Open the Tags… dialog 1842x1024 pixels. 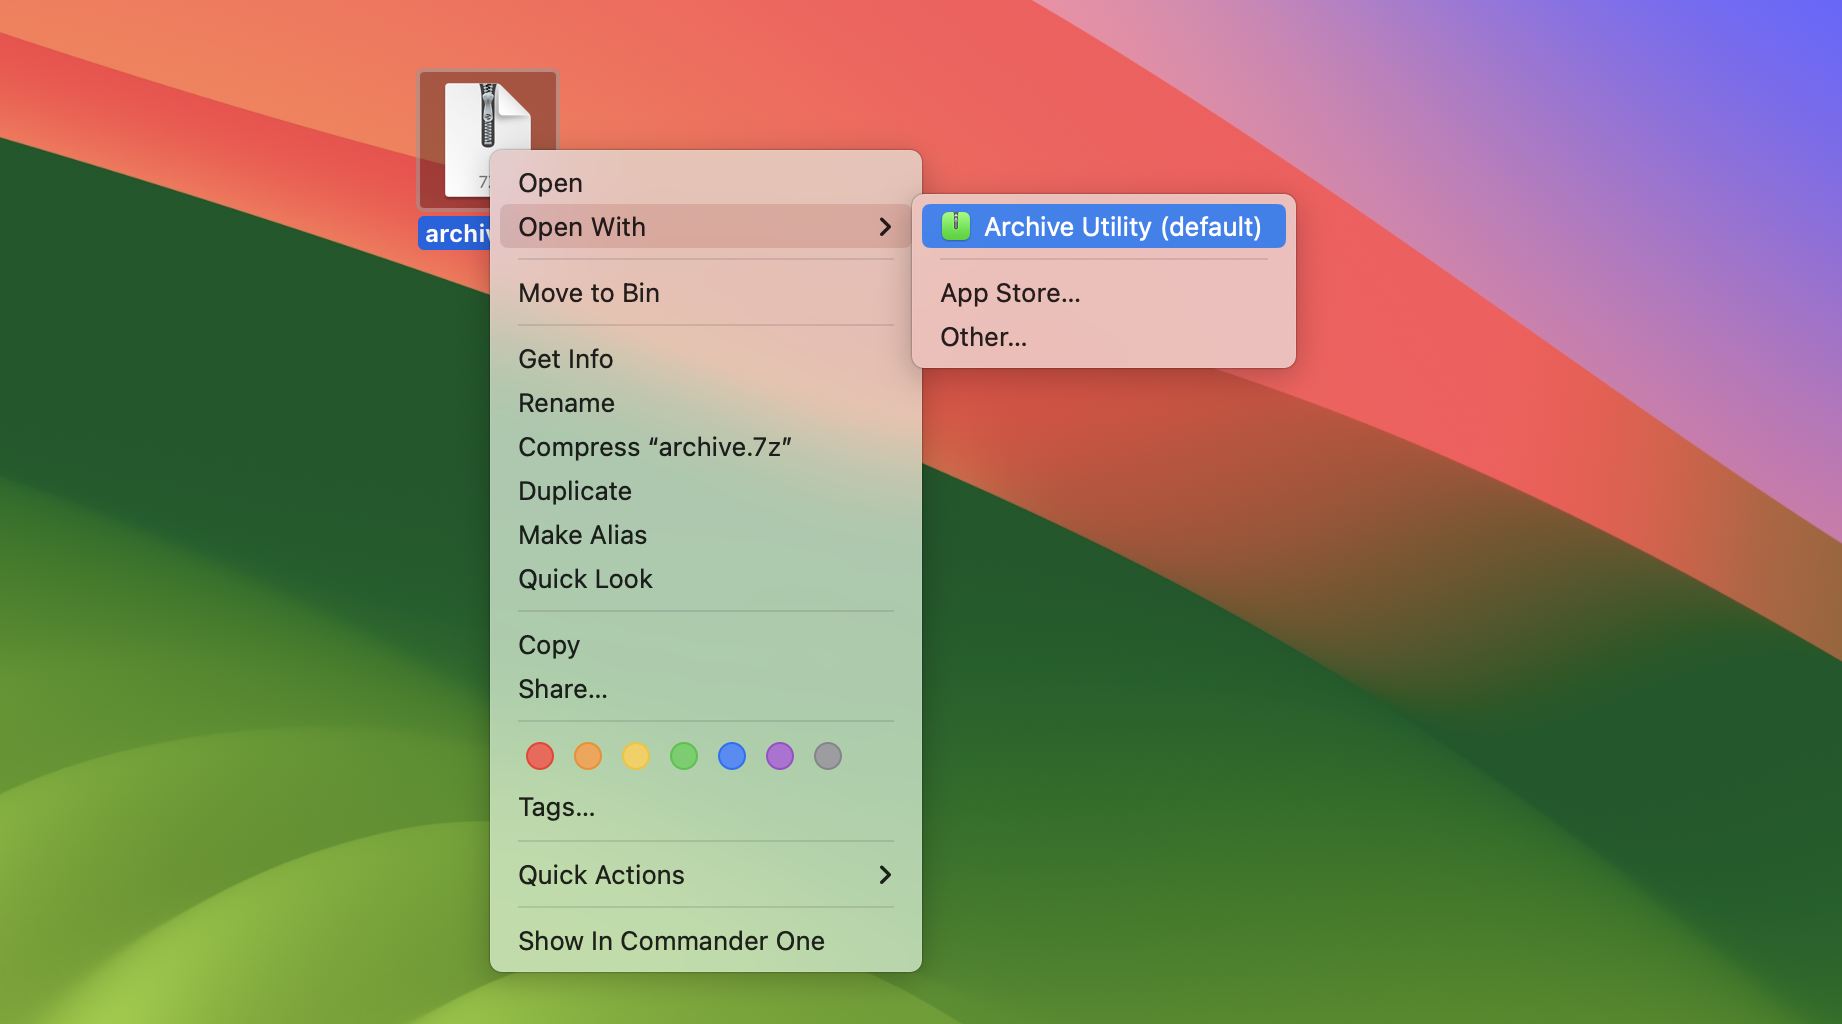(705, 807)
